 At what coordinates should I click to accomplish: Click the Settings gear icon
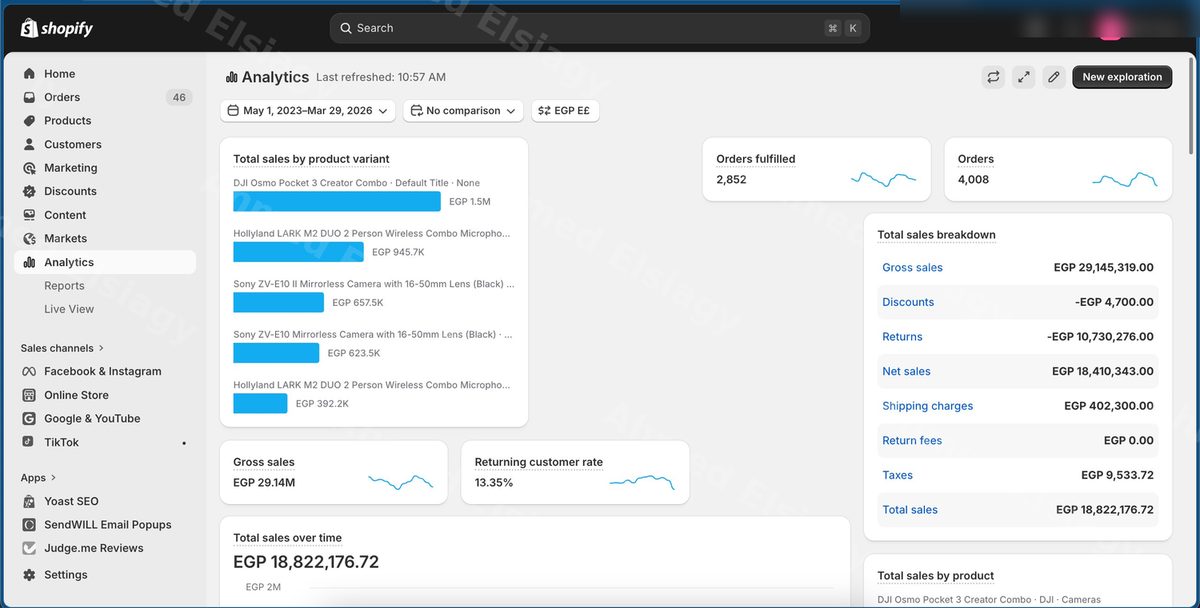tap(29, 575)
